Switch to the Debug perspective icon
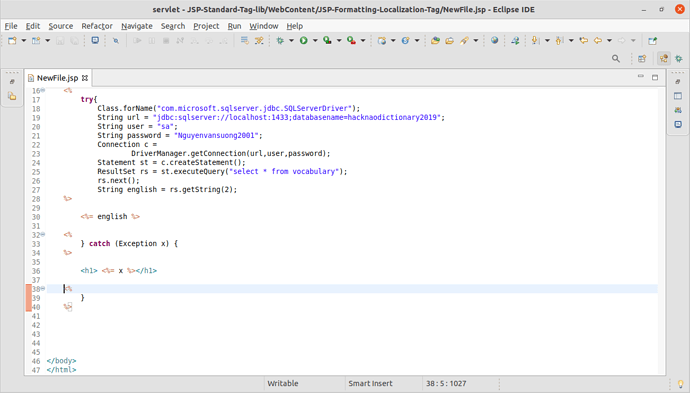 [x=679, y=59]
